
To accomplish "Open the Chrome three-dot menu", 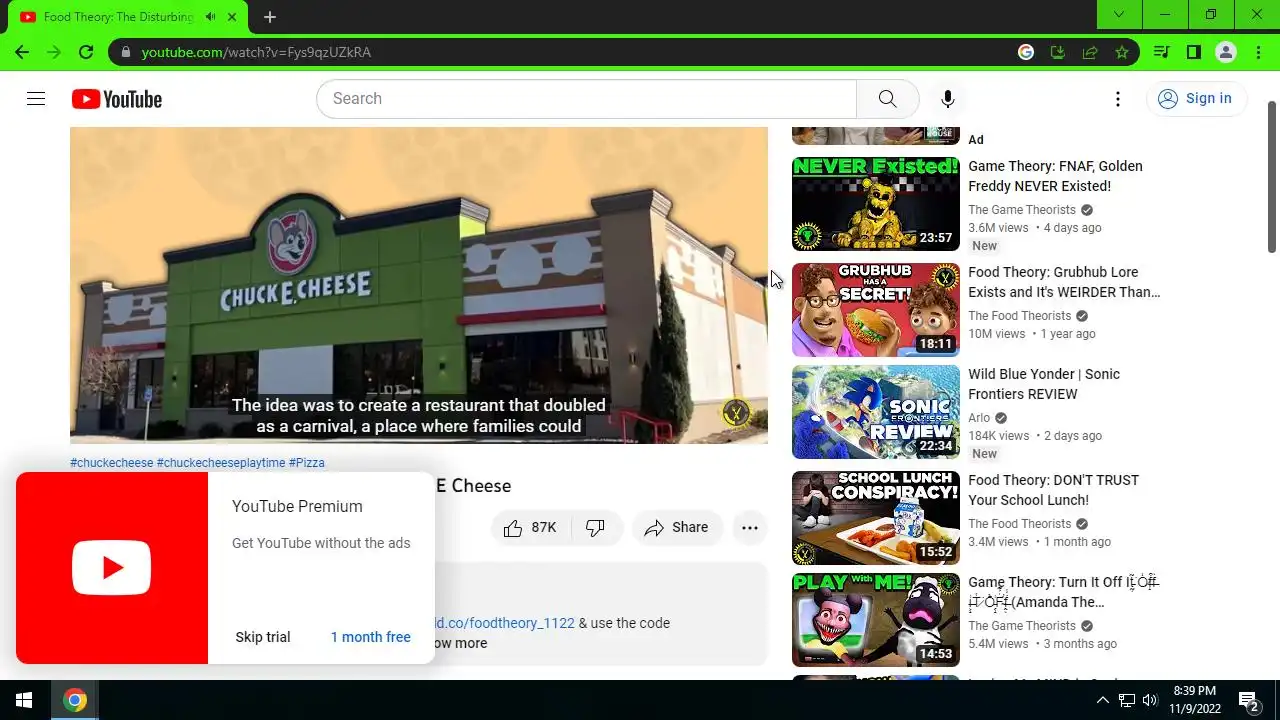I will (x=1257, y=52).
